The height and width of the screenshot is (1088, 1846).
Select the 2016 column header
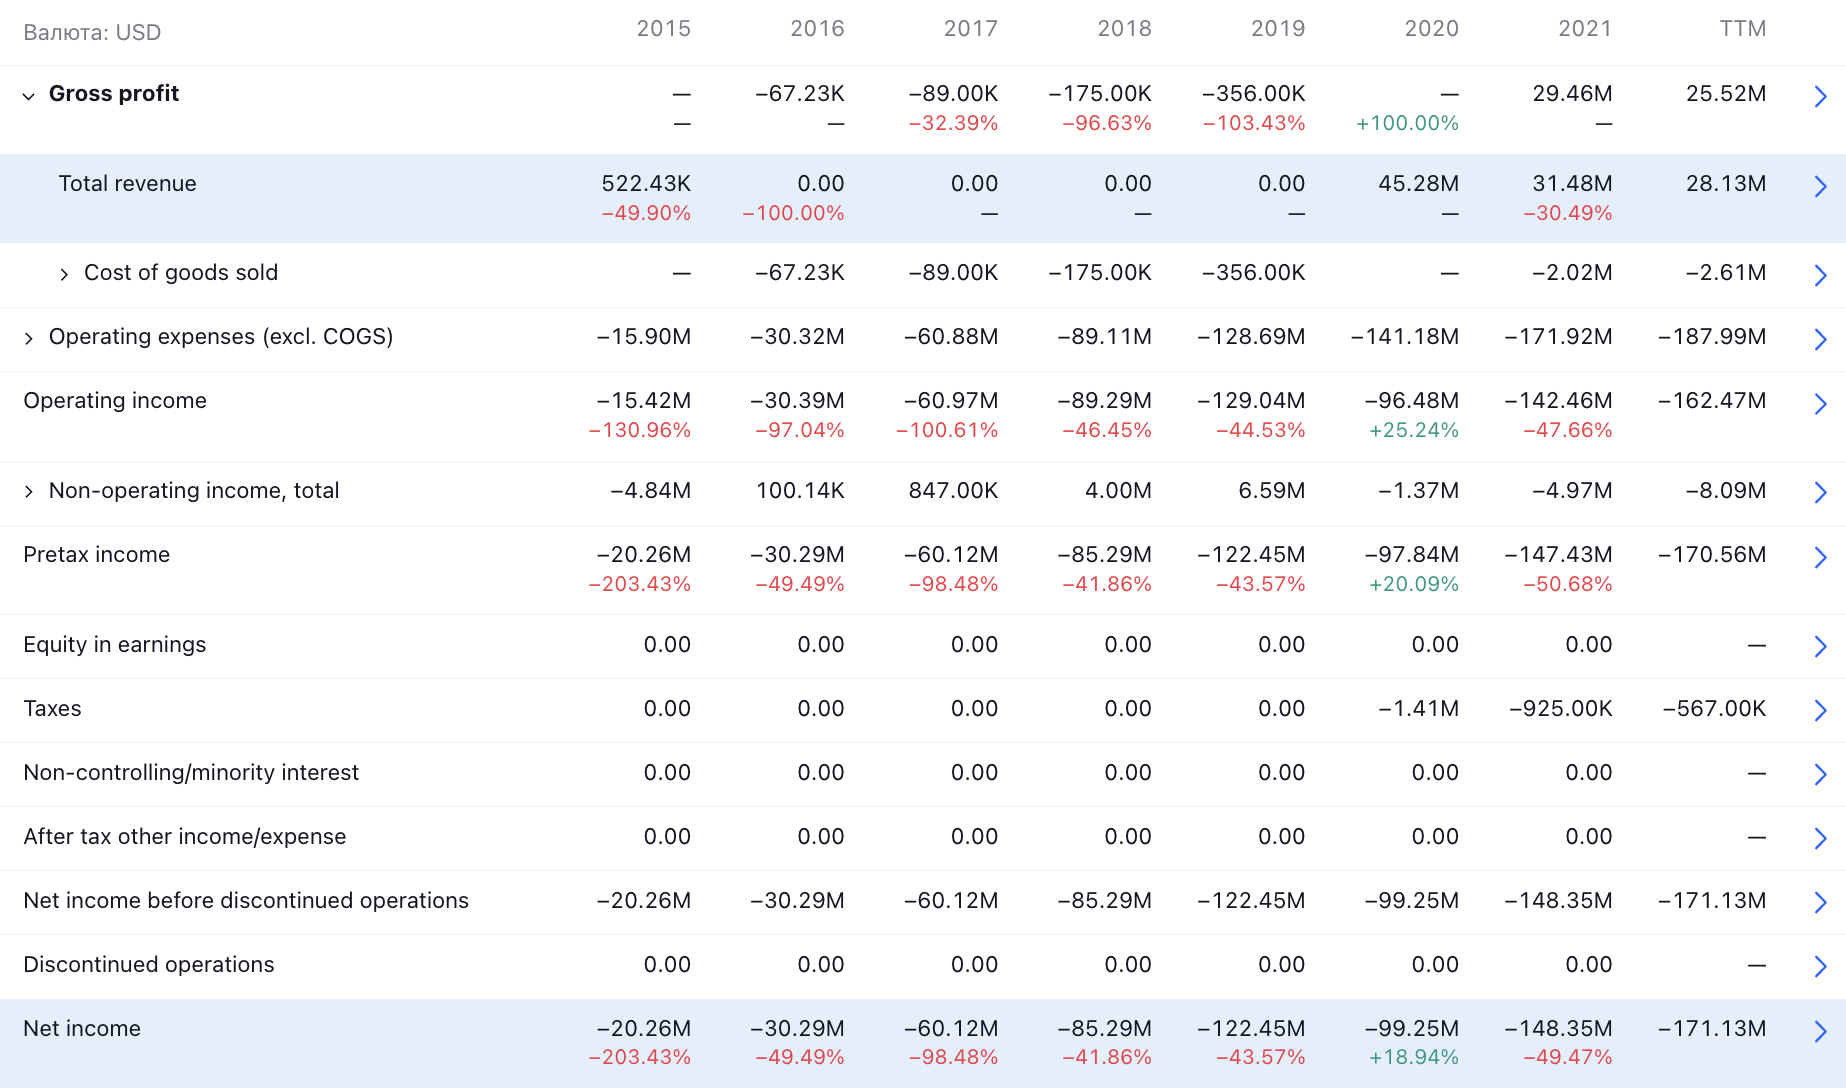pos(817,29)
